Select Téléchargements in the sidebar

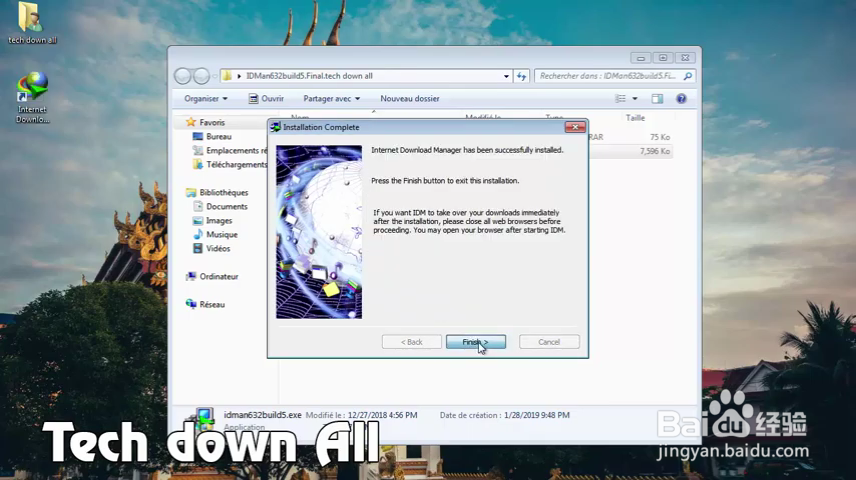pos(229,164)
